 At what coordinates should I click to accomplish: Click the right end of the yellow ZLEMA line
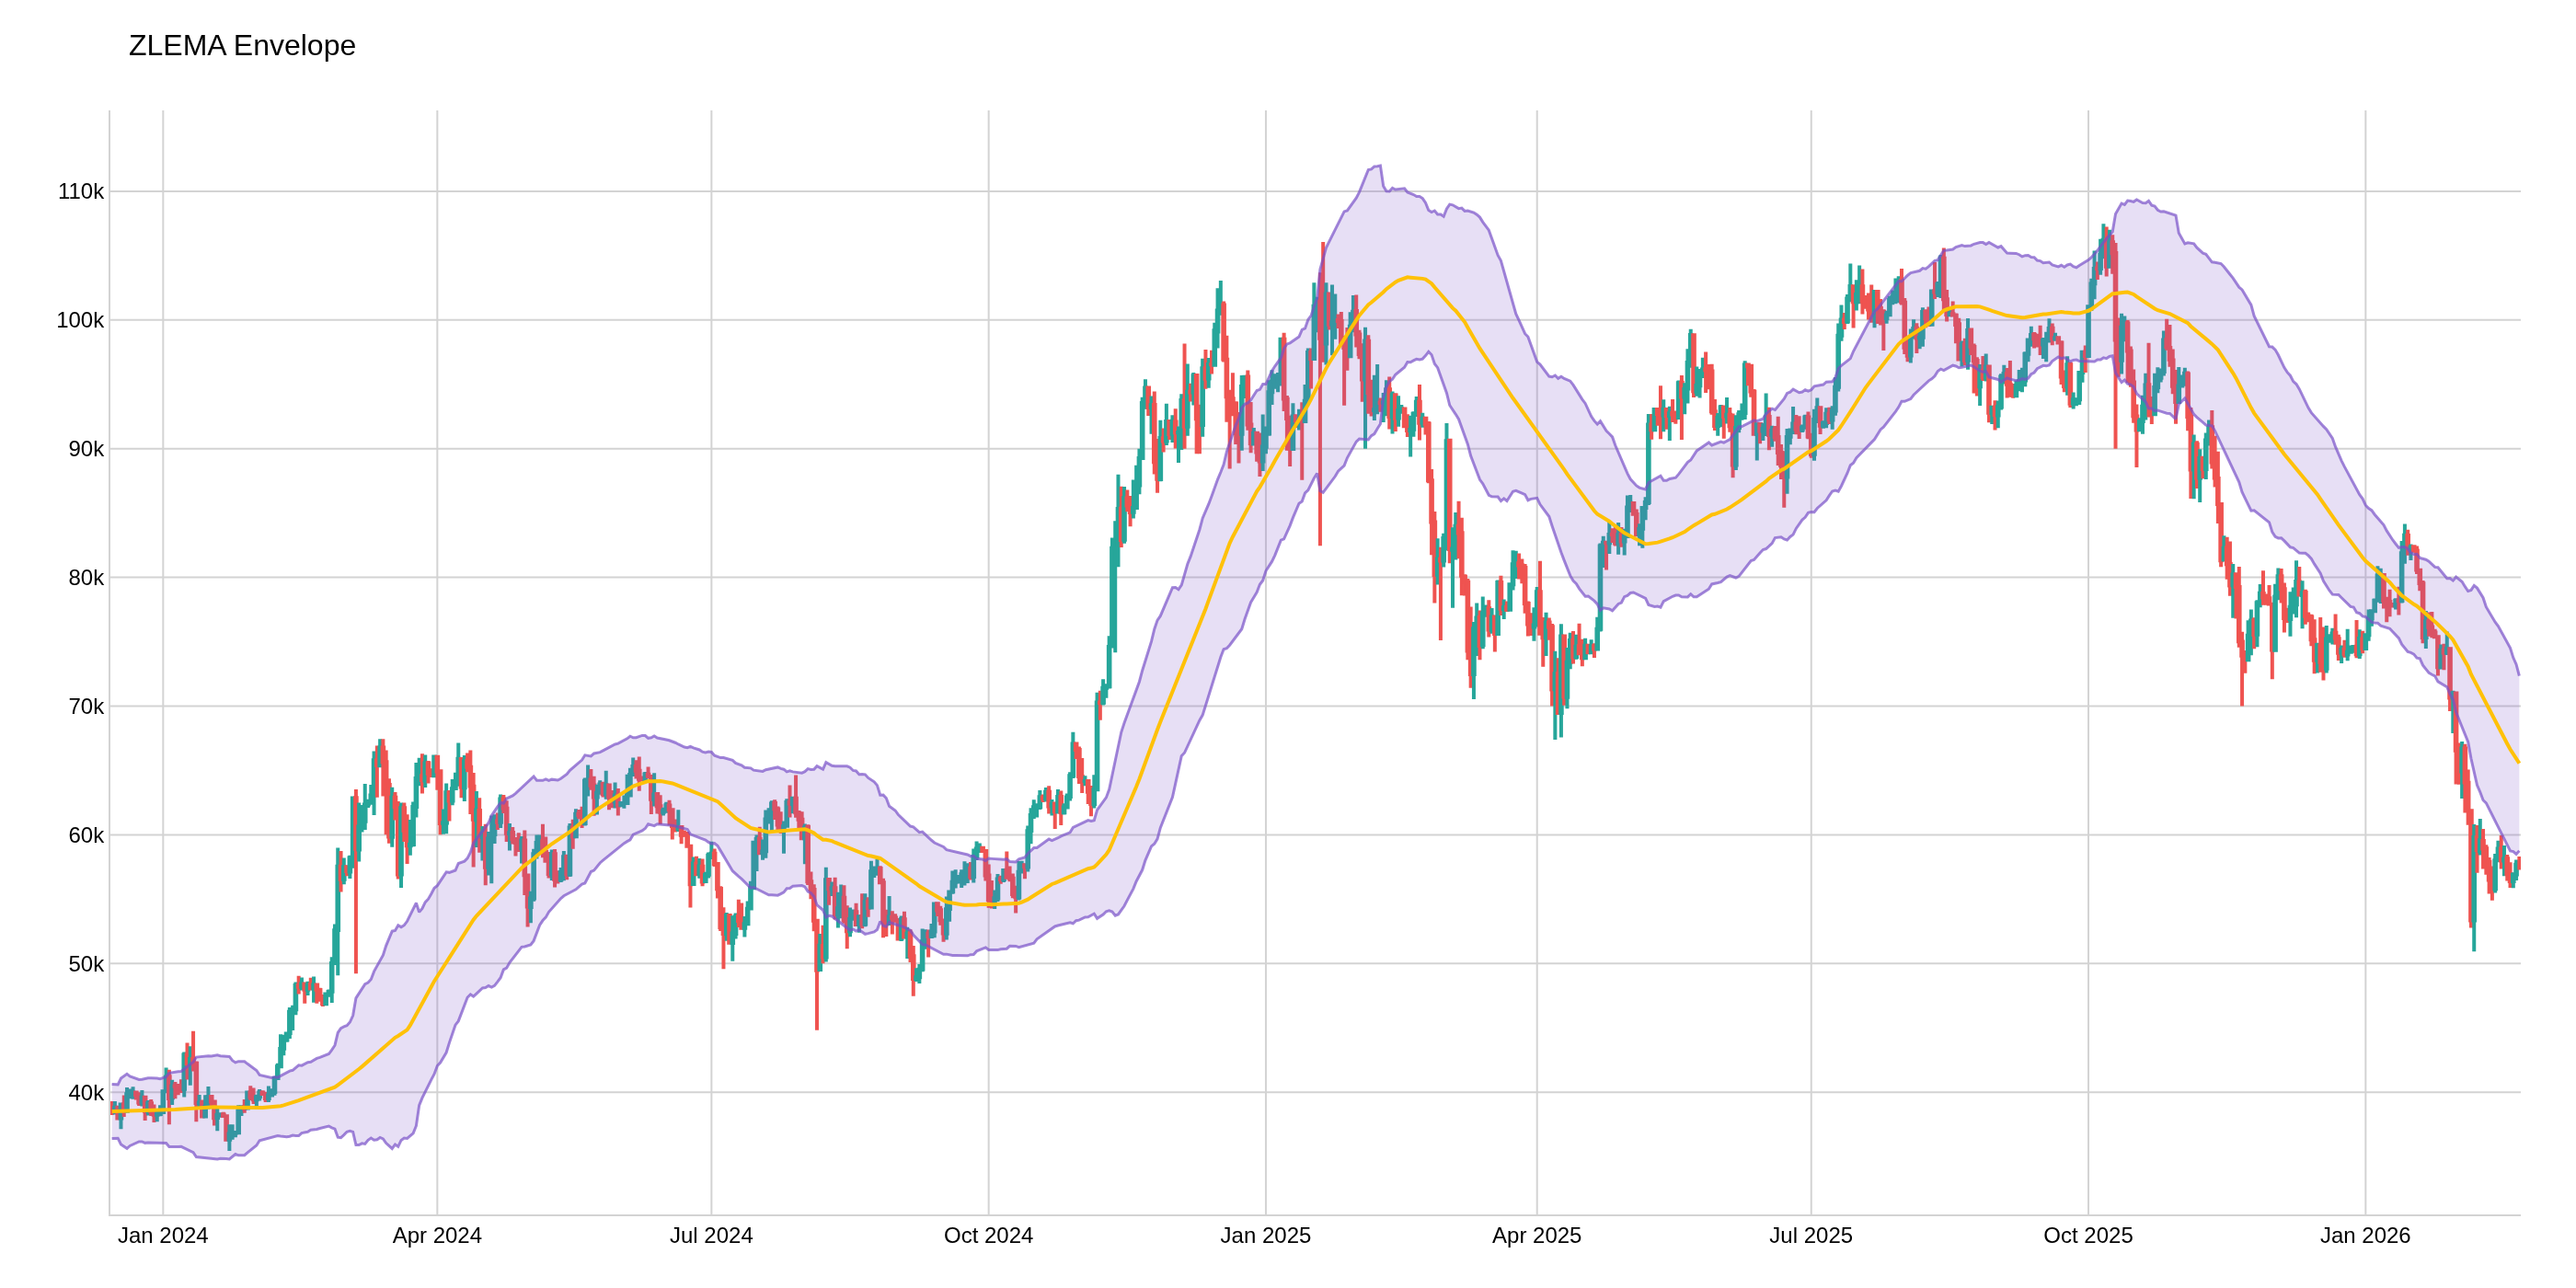click(2518, 762)
